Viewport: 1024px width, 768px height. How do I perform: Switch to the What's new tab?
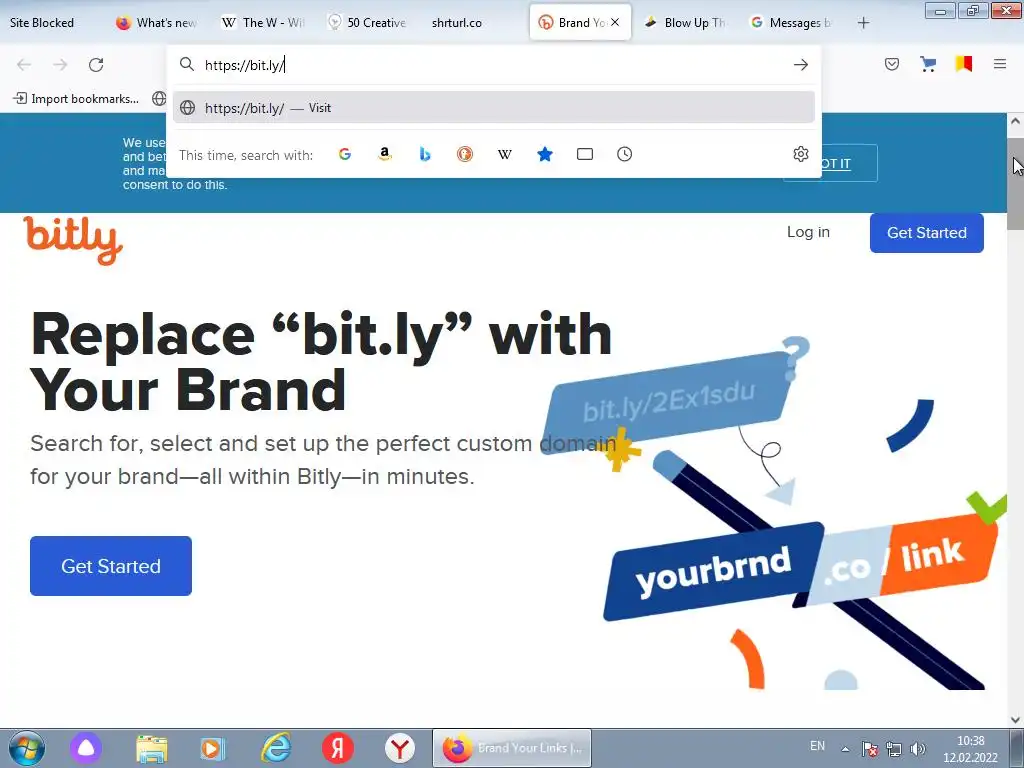[x=157, y=23]
